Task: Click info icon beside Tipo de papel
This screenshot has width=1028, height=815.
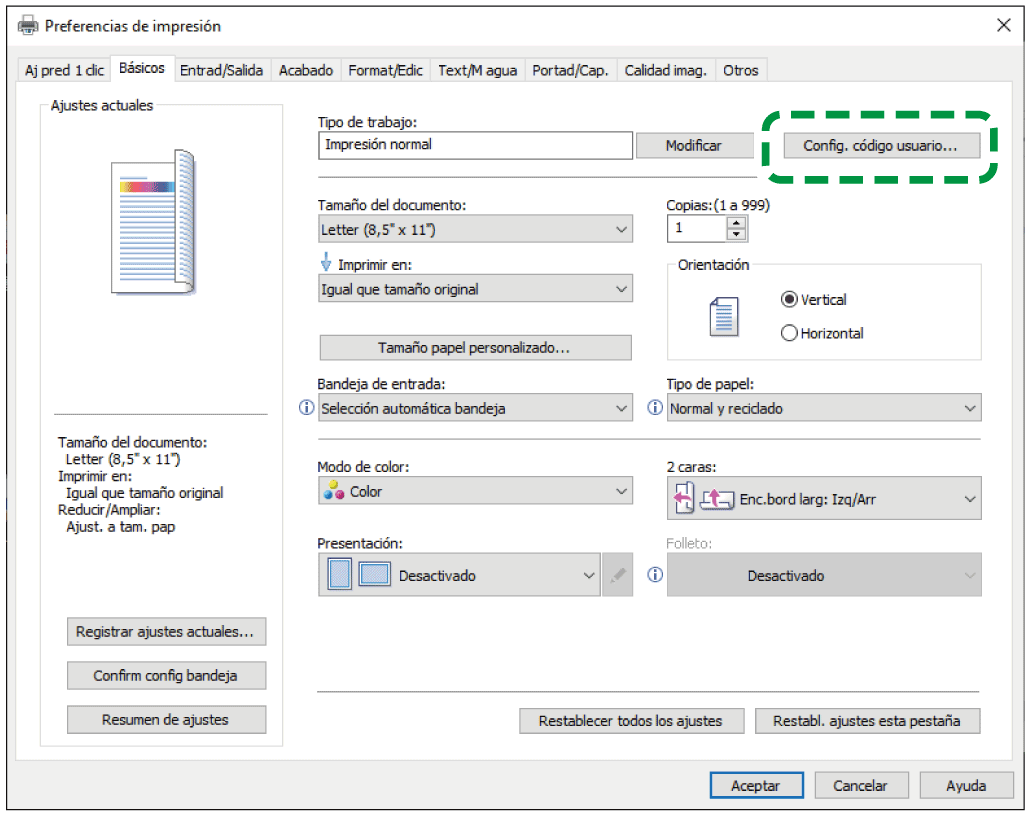Action: coord(655,408)
